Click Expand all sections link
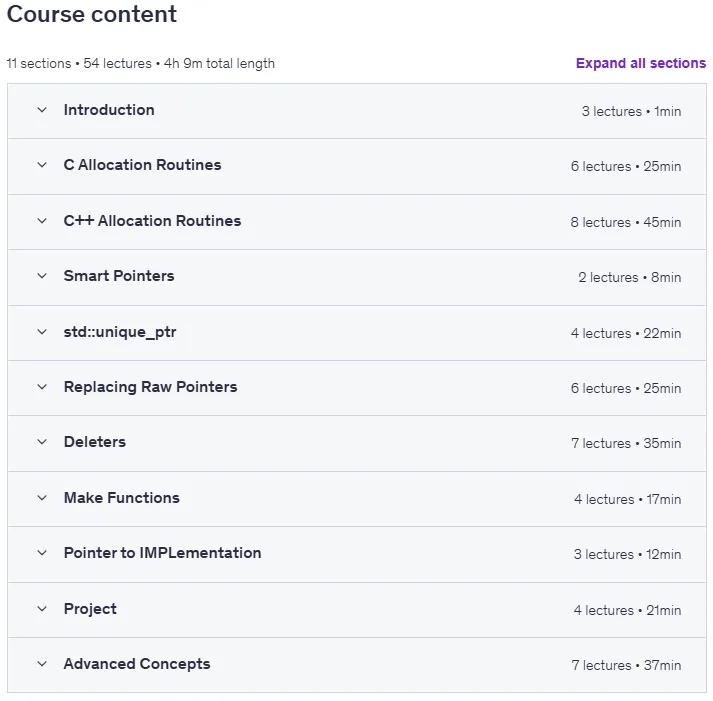The width and height of the screenshot is (713, 701). click(x=641, y=63)
